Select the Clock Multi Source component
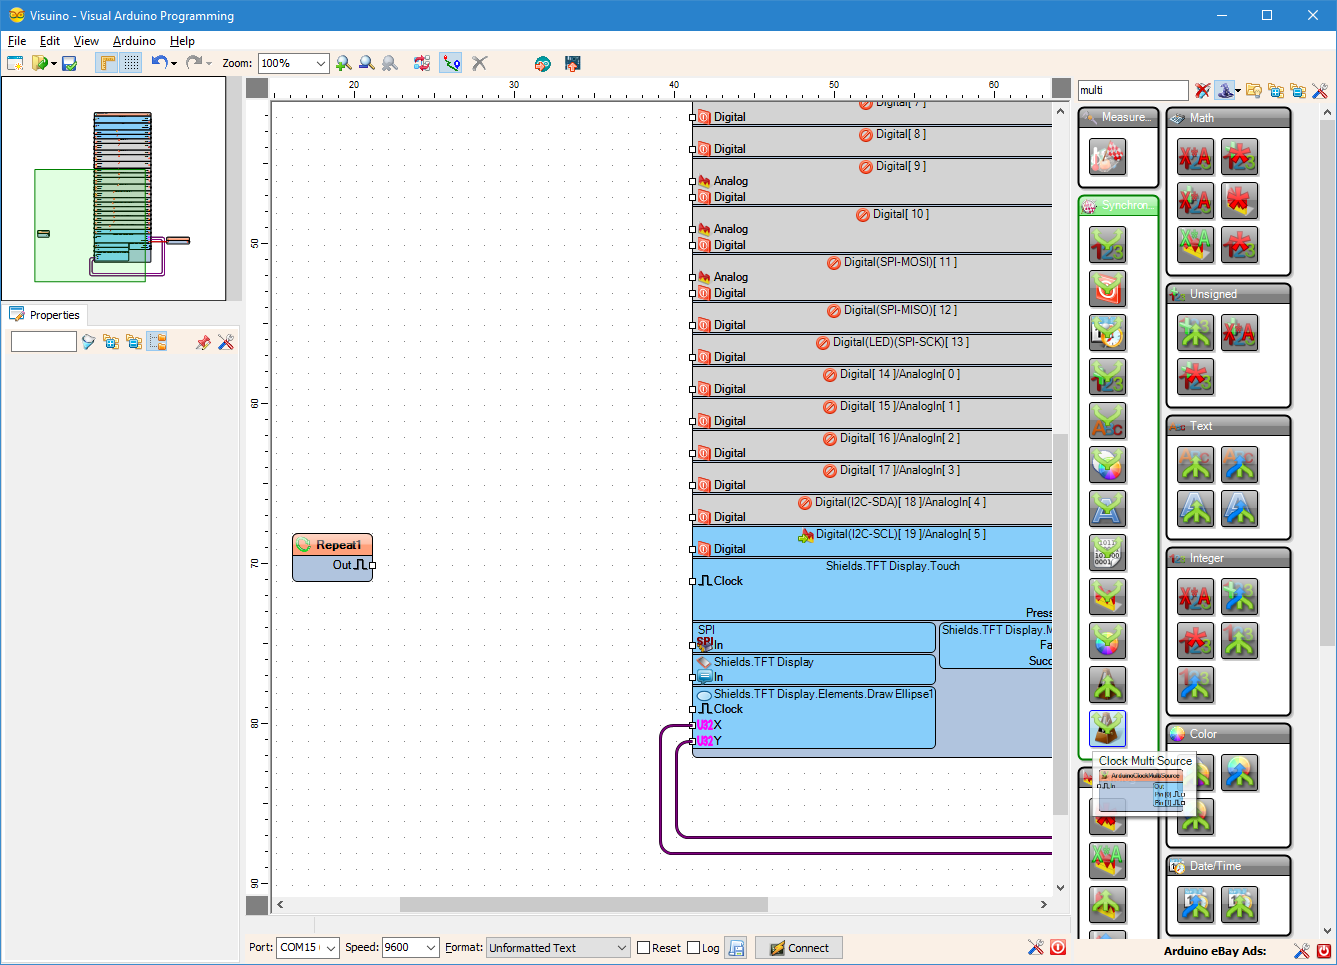This screenshot has height=965, width=1337. [1107, 730]
